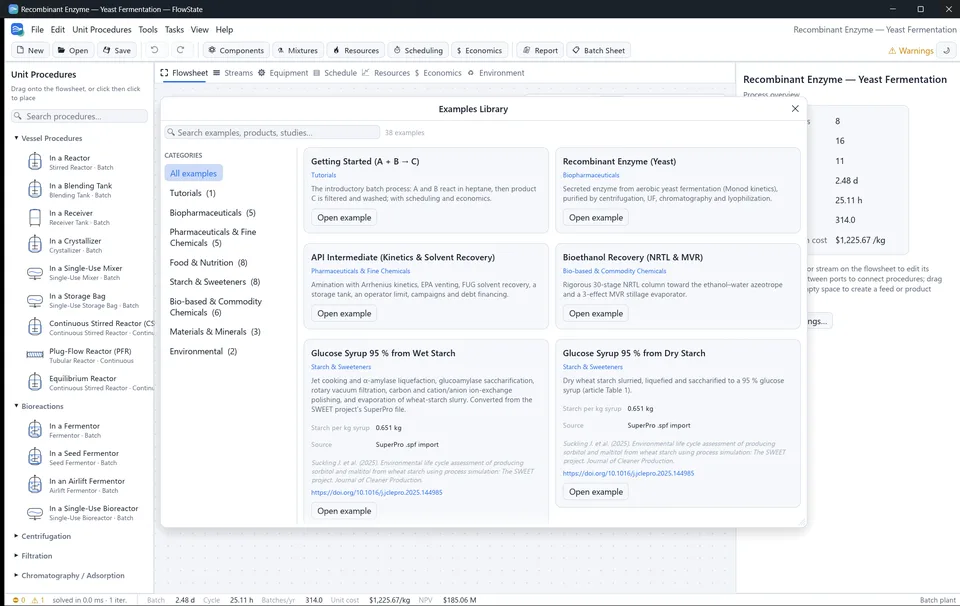
Task: Switch to the Equipment tab
Action: [x=283, y=73]
